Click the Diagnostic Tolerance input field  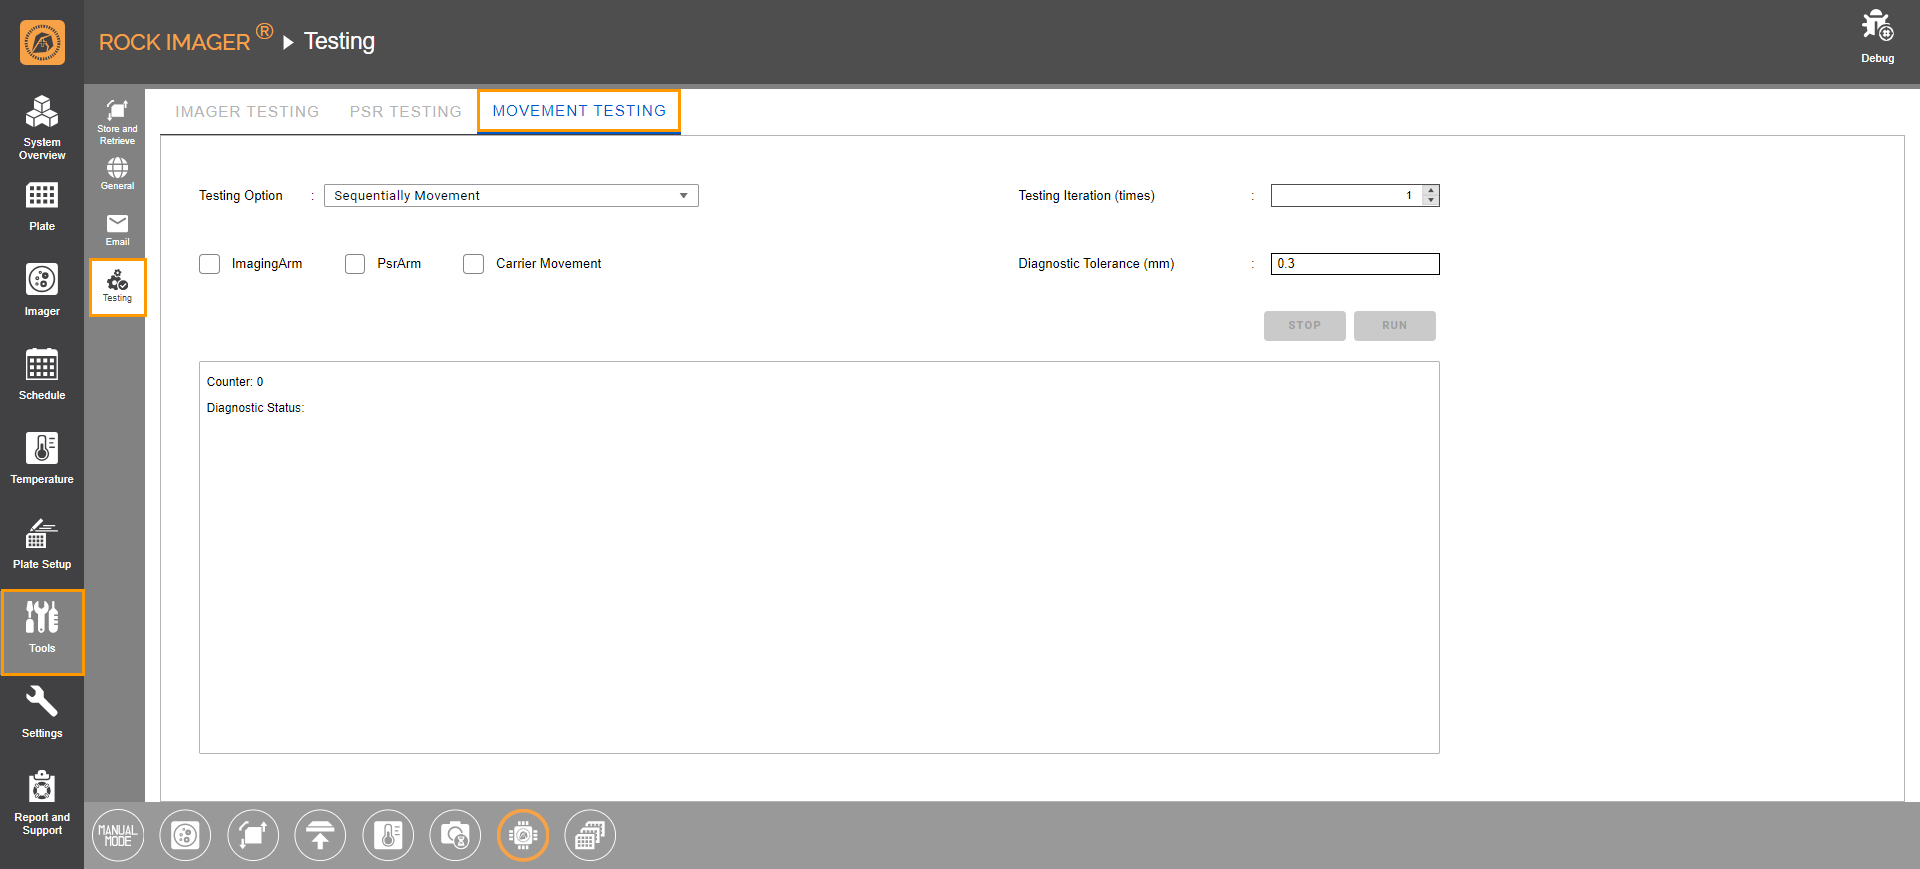tap(1354, 264)
